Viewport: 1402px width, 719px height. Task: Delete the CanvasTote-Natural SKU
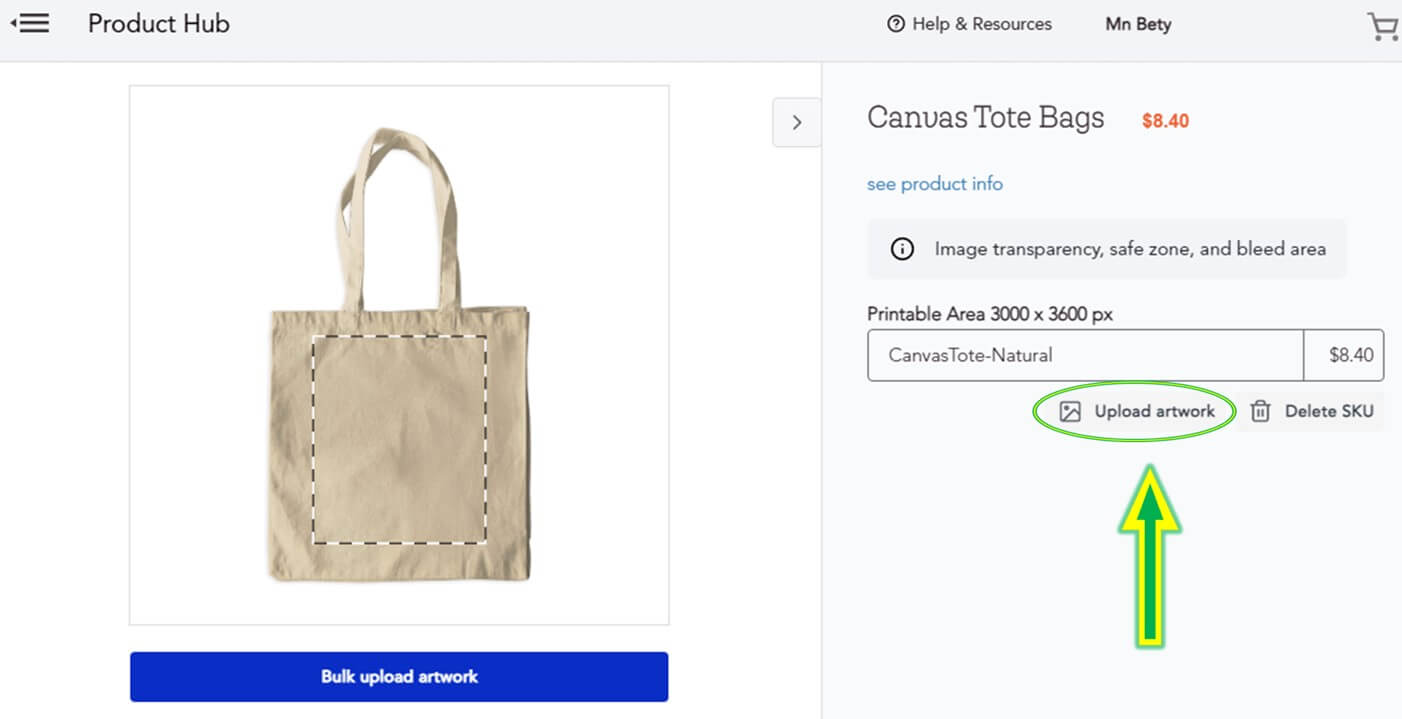click(1311, 411)
